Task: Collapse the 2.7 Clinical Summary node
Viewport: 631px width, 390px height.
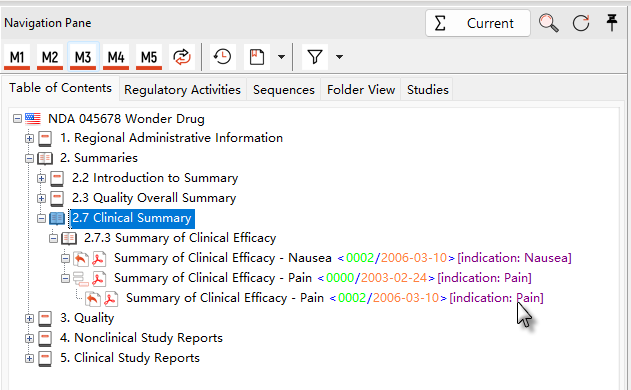Action: click(41, 218)
